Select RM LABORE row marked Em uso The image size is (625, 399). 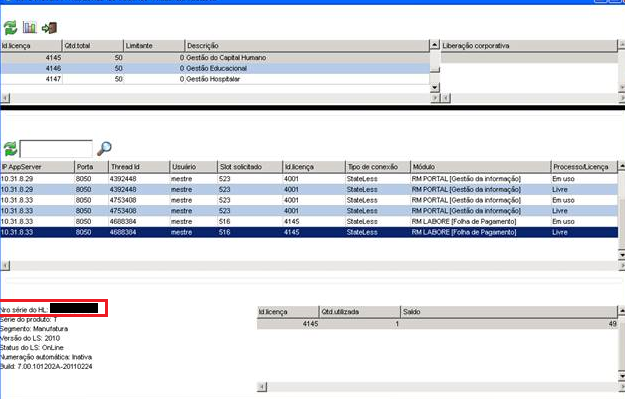click(x=309, y=222)
